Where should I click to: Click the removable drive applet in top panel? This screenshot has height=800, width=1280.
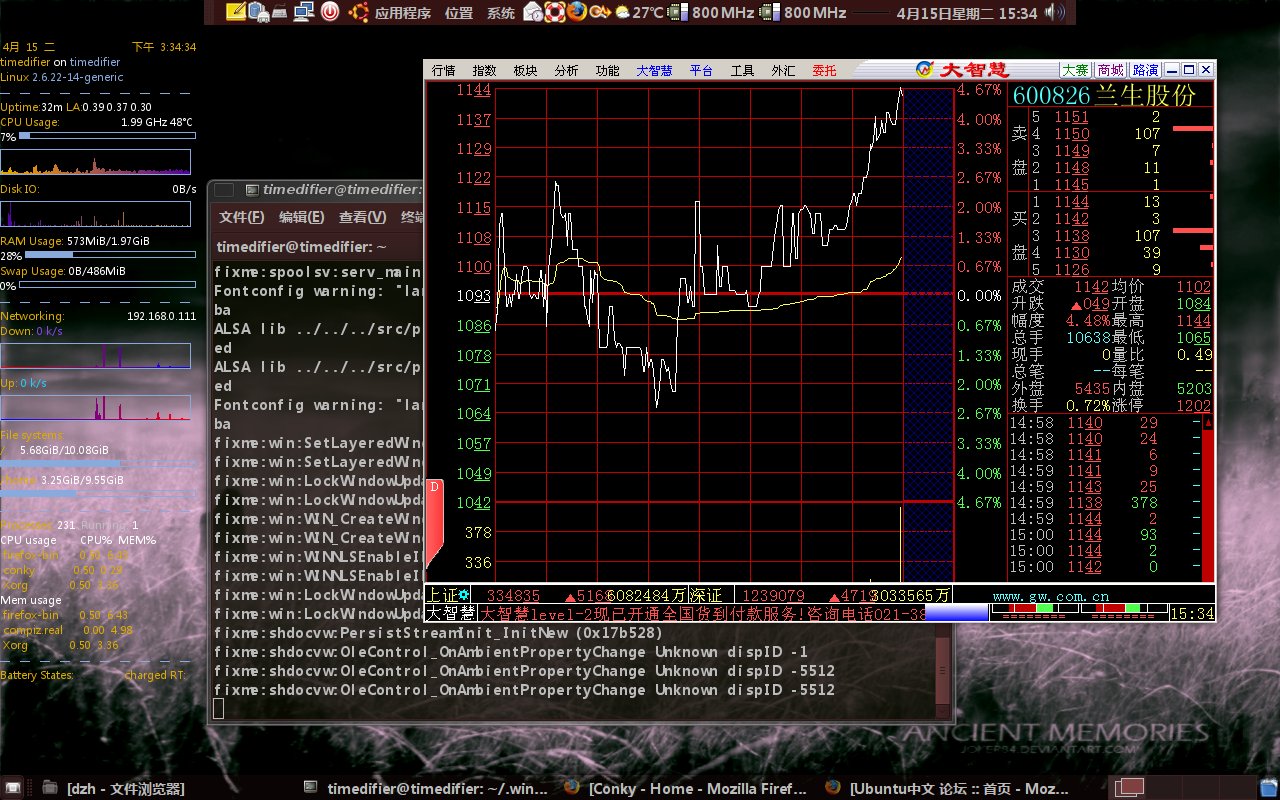(258, 12)
